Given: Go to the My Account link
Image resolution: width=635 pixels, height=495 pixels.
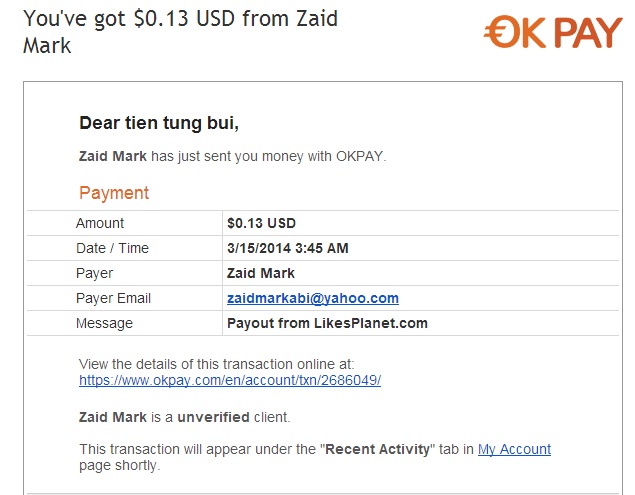Looking at the screenshot, I should tap(514, 449).
